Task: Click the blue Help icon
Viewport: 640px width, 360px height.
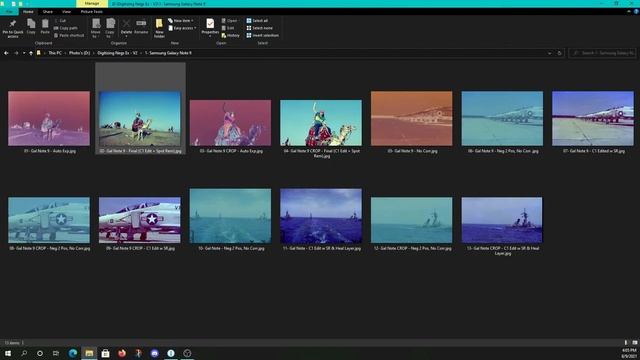Action: coord(636,12)
